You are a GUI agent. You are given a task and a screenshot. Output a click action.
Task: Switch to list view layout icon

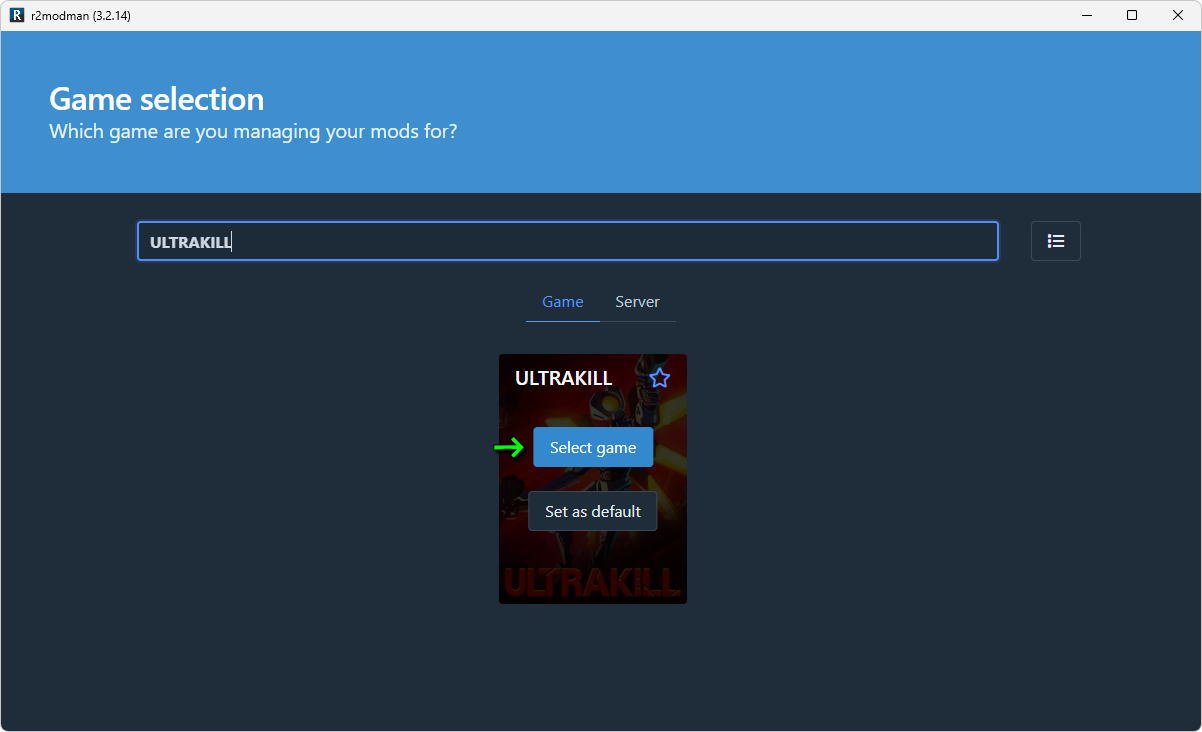click(x=1055, y=241)
